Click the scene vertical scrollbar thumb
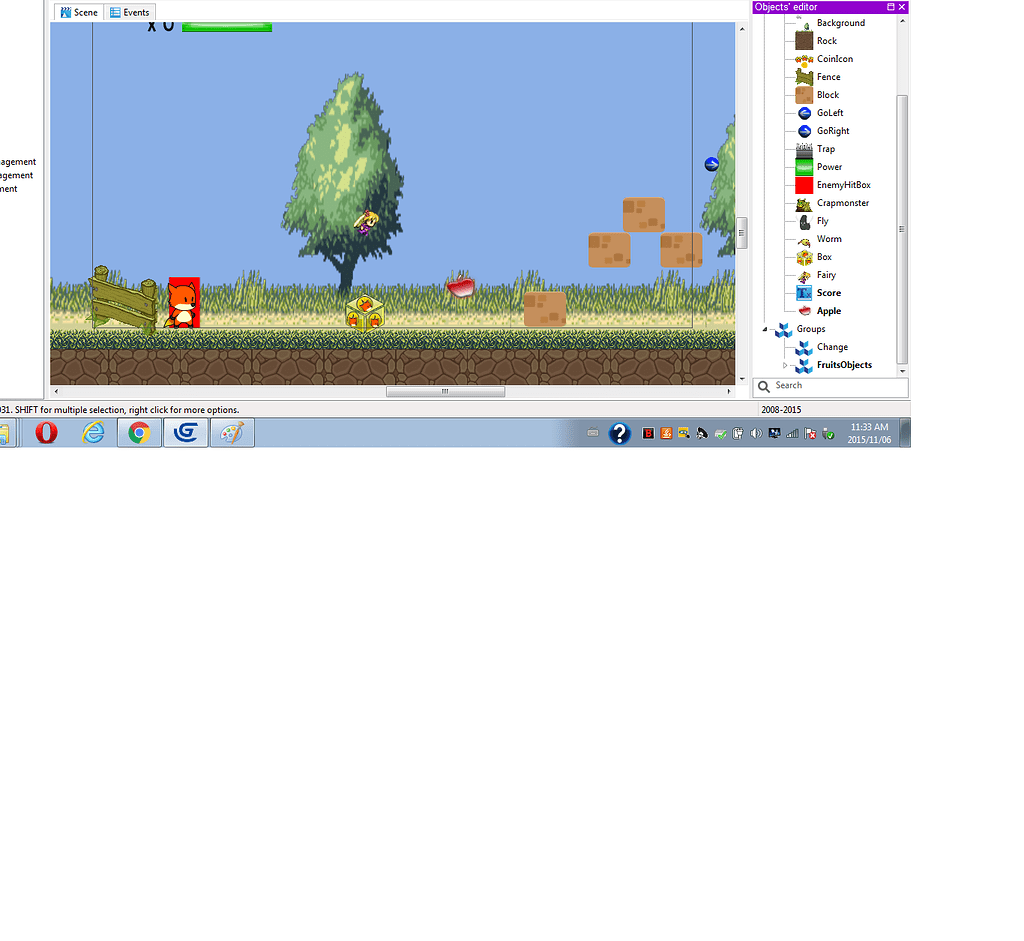Viewport: 1024px width, 941px height. point(742,232)
